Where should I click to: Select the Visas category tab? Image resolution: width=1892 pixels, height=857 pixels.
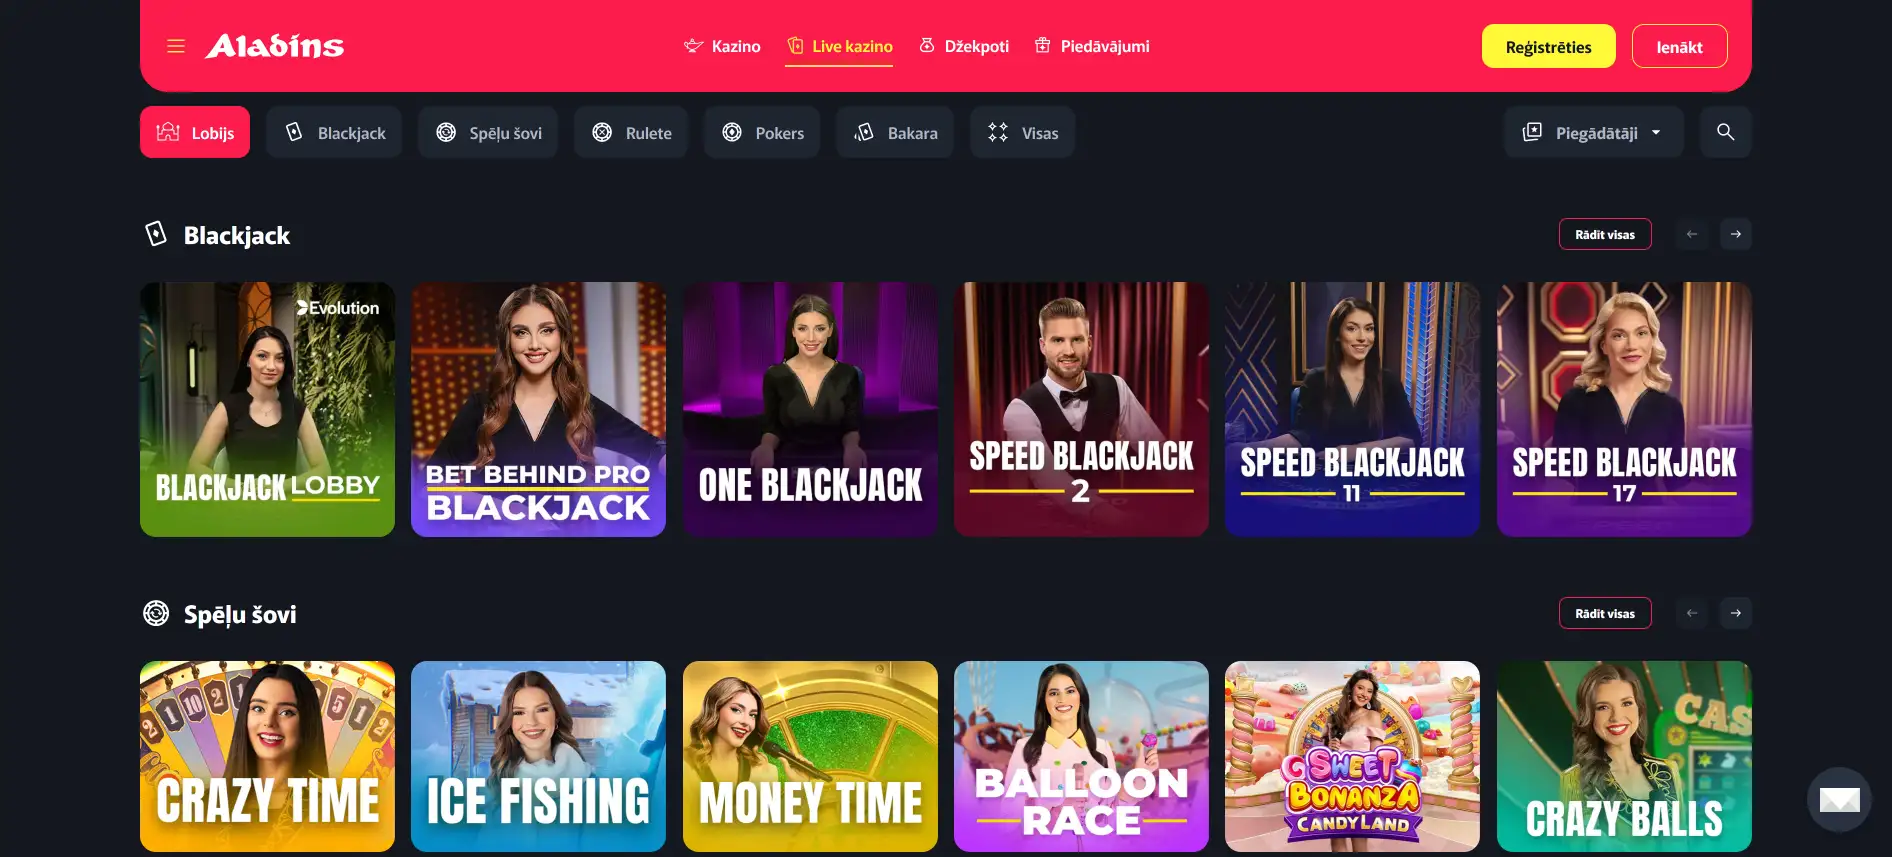pos(1022,132)
